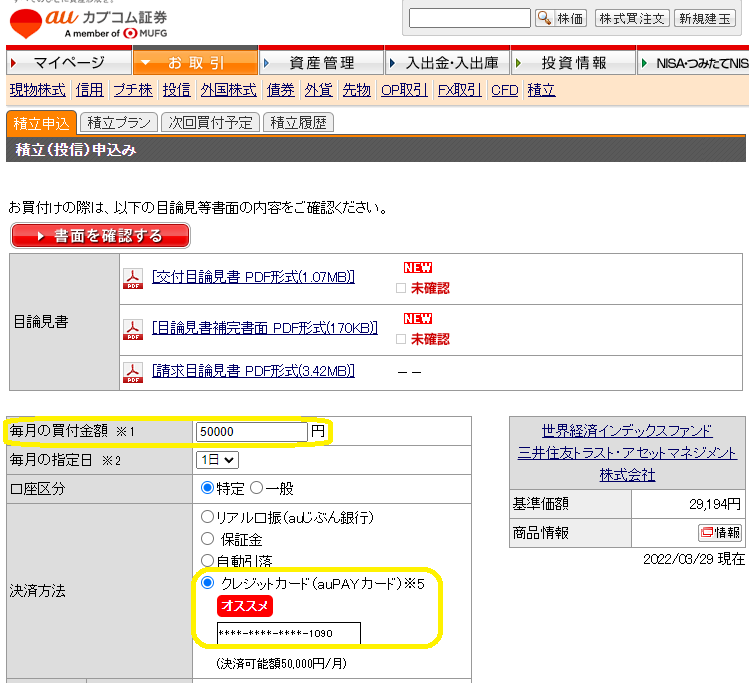Click the 新規建玉 button
The width and height of the screenshot is (749, 683).
click(x=705, y=19)
